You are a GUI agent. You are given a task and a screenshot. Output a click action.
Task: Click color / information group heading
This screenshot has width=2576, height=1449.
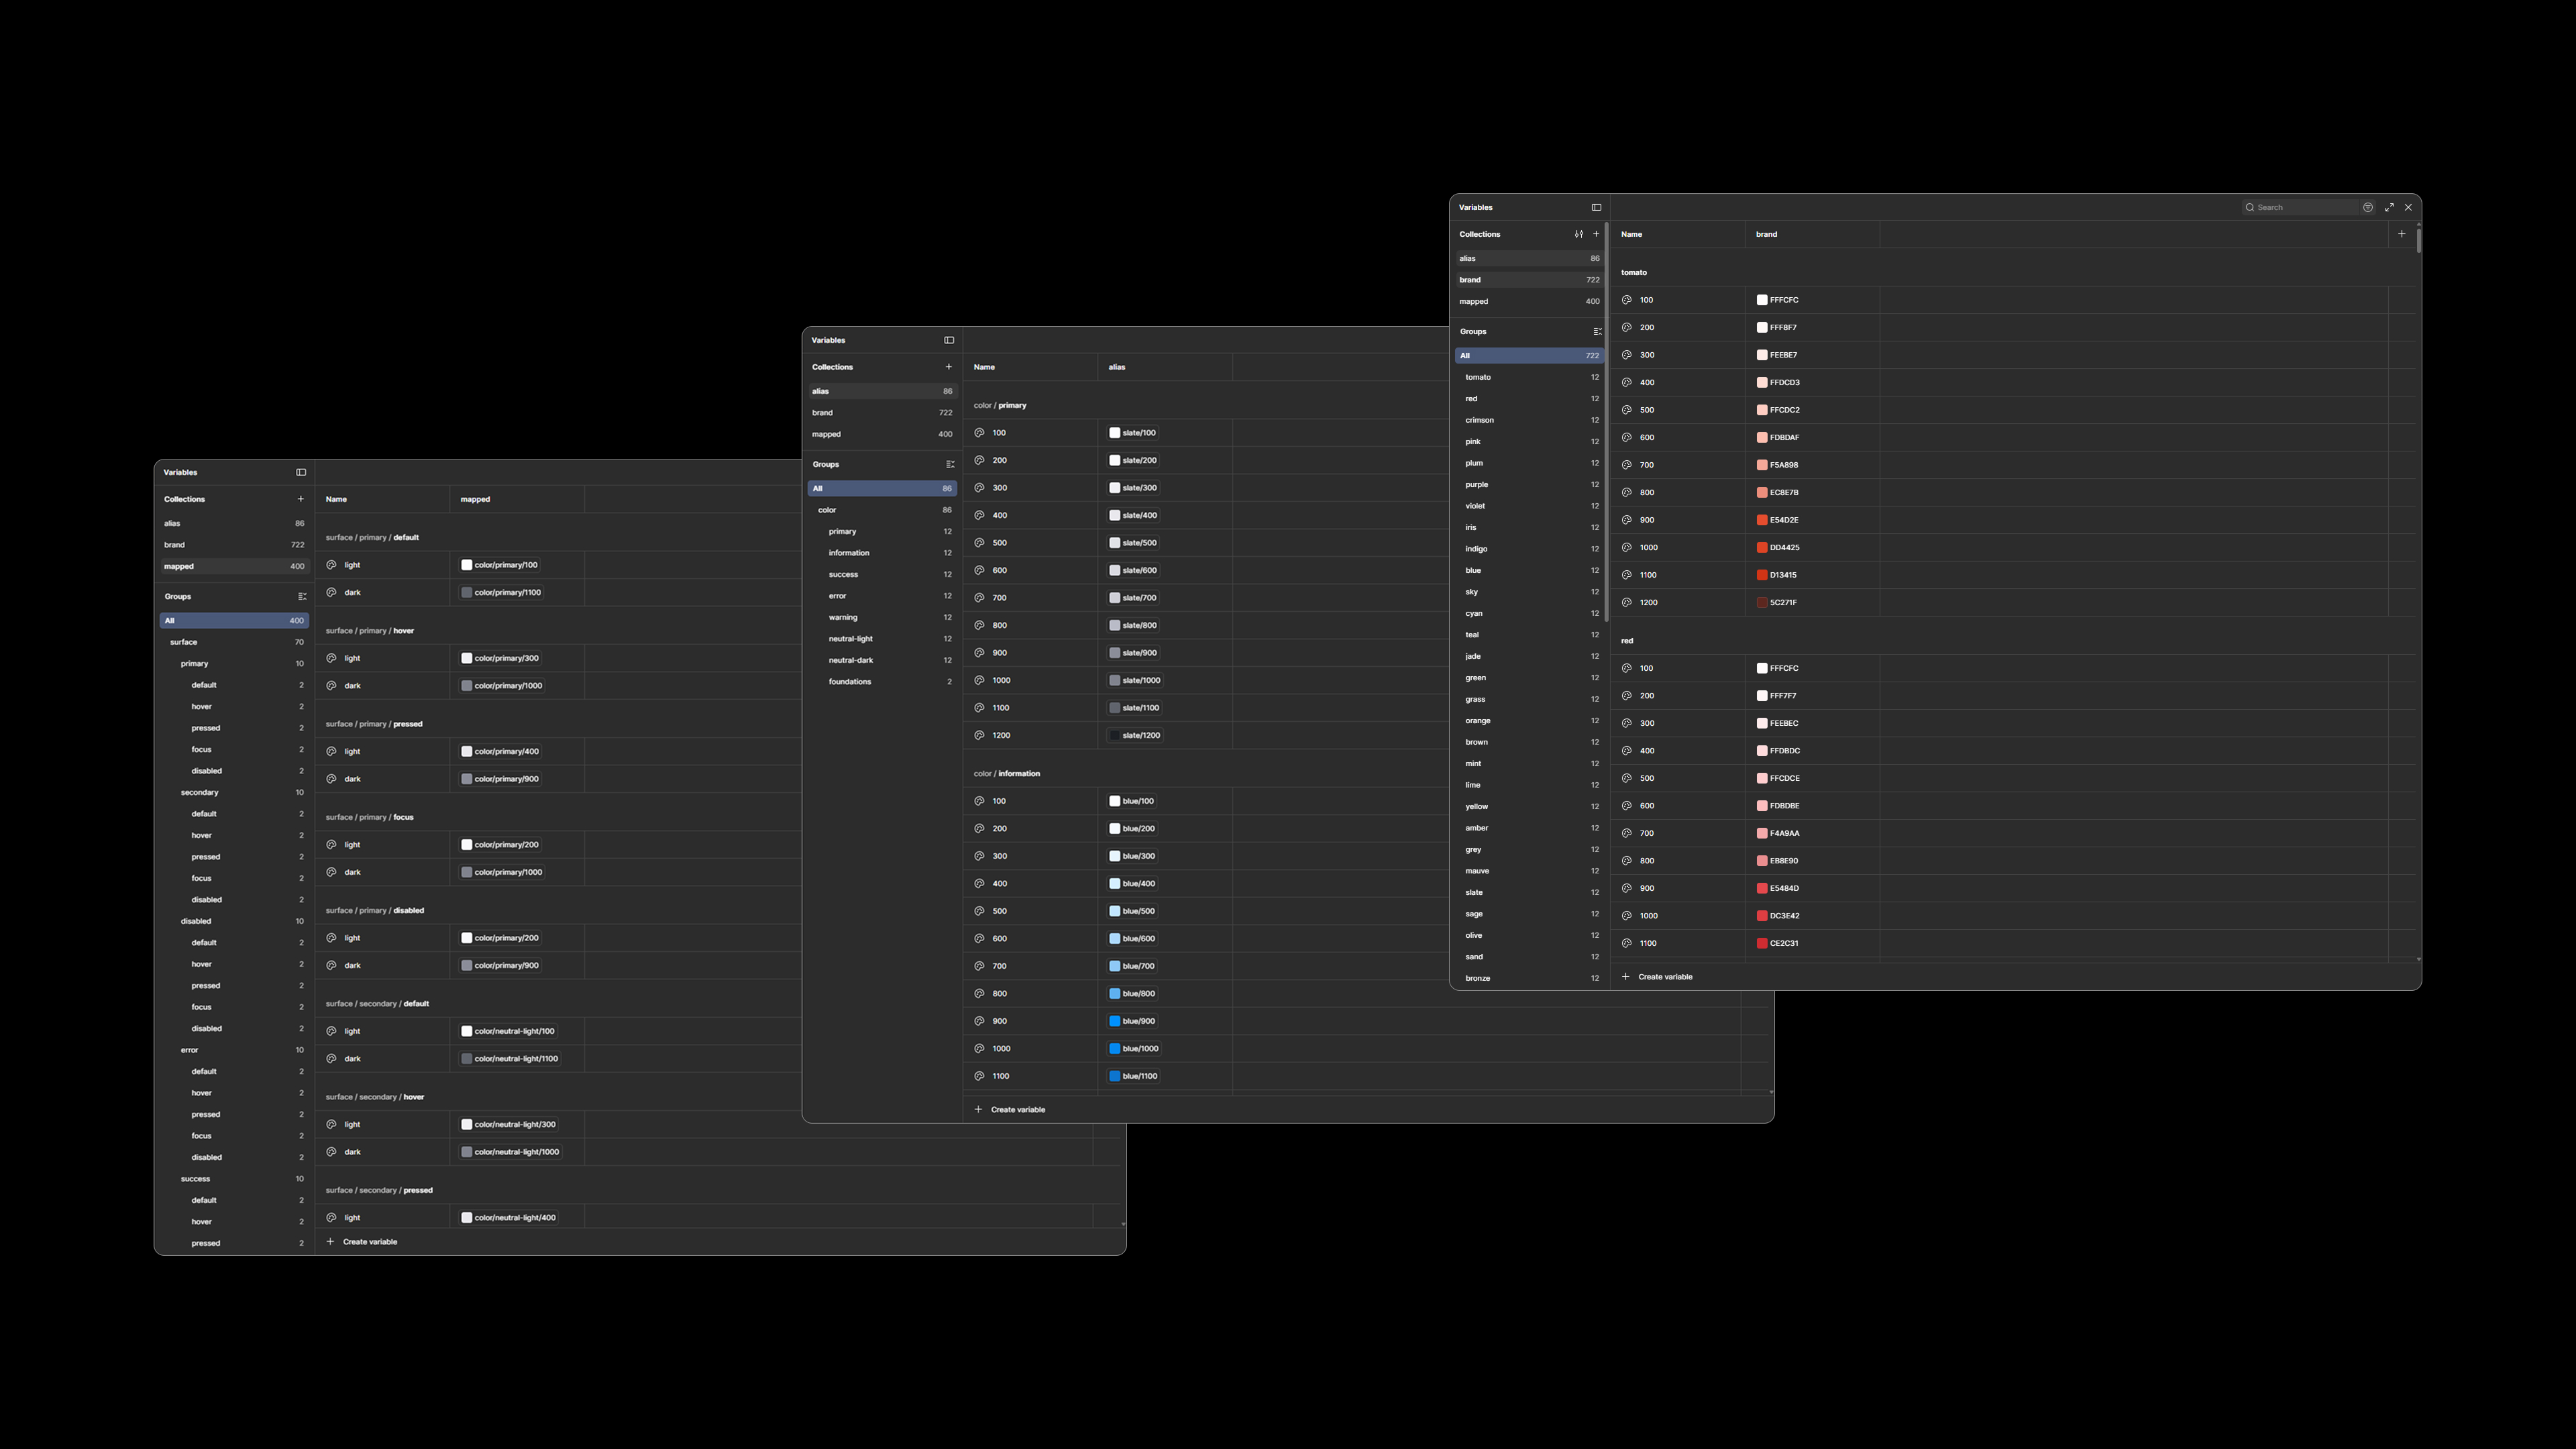tap(1007, 774)
